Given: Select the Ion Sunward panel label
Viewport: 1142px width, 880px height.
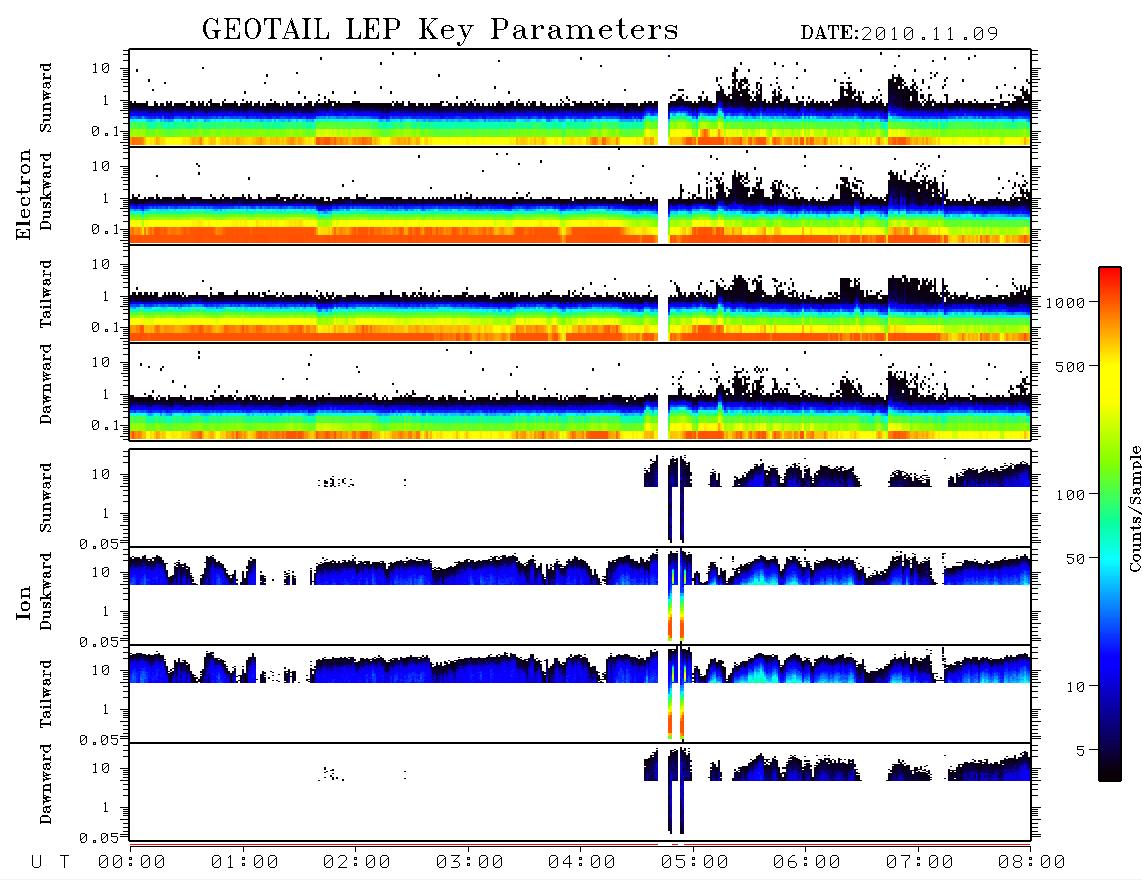Looking at the screenshot, I should (x=46, y=497).
